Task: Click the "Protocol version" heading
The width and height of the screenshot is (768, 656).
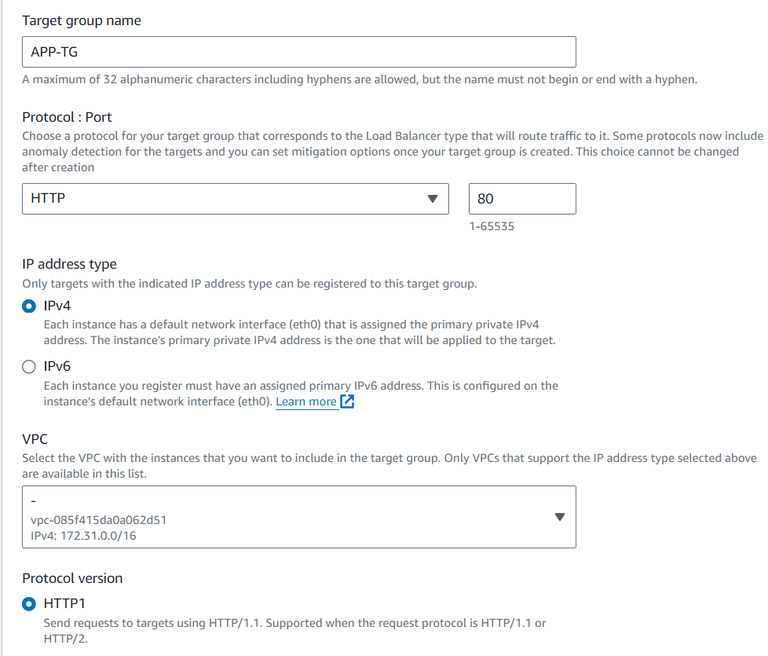Action: click(72, 578)
